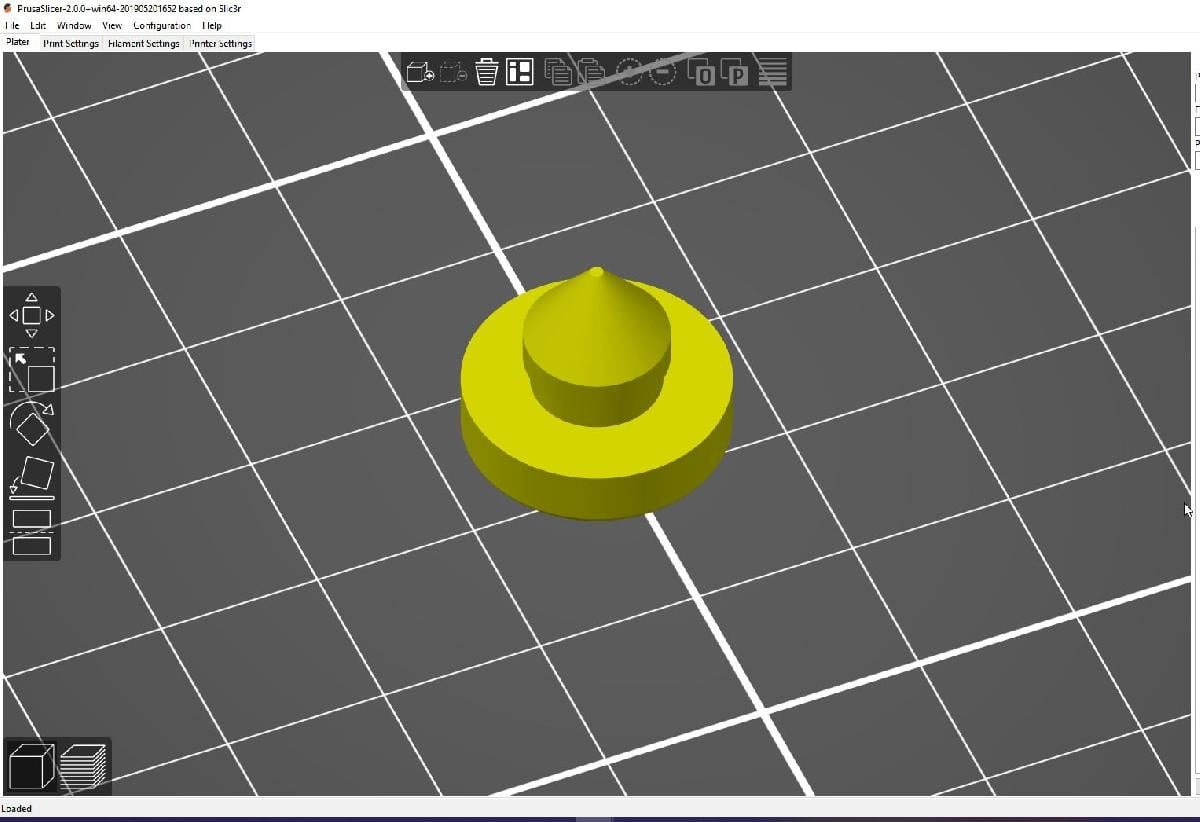The height and width of the screenshot is (822, 1200).
Task: Select the Move gizmo tool
Action: 32,315
